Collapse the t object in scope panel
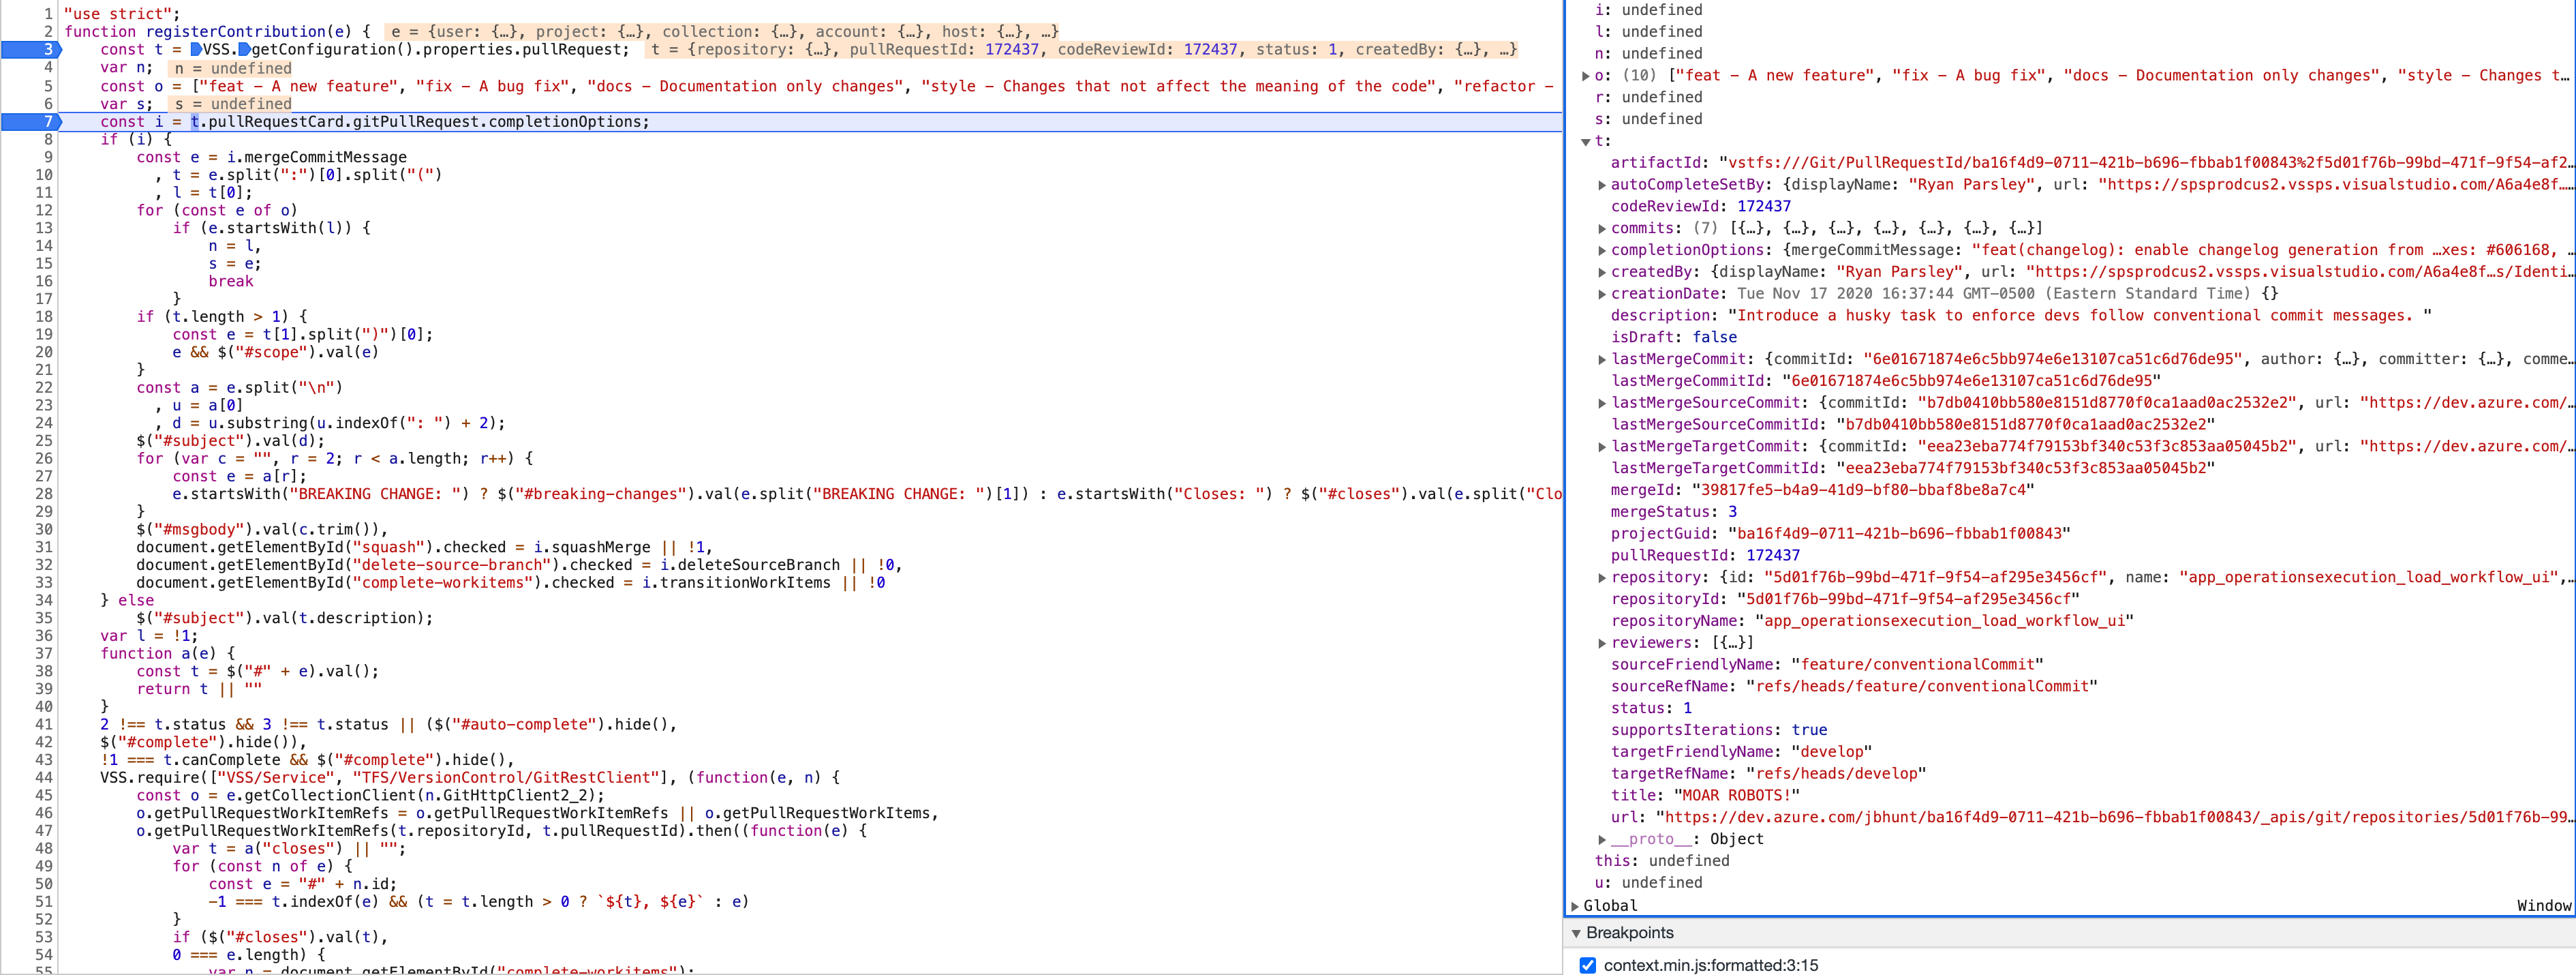Image resolution: width=2576 pixels, height=975 pixels. 1587,141
